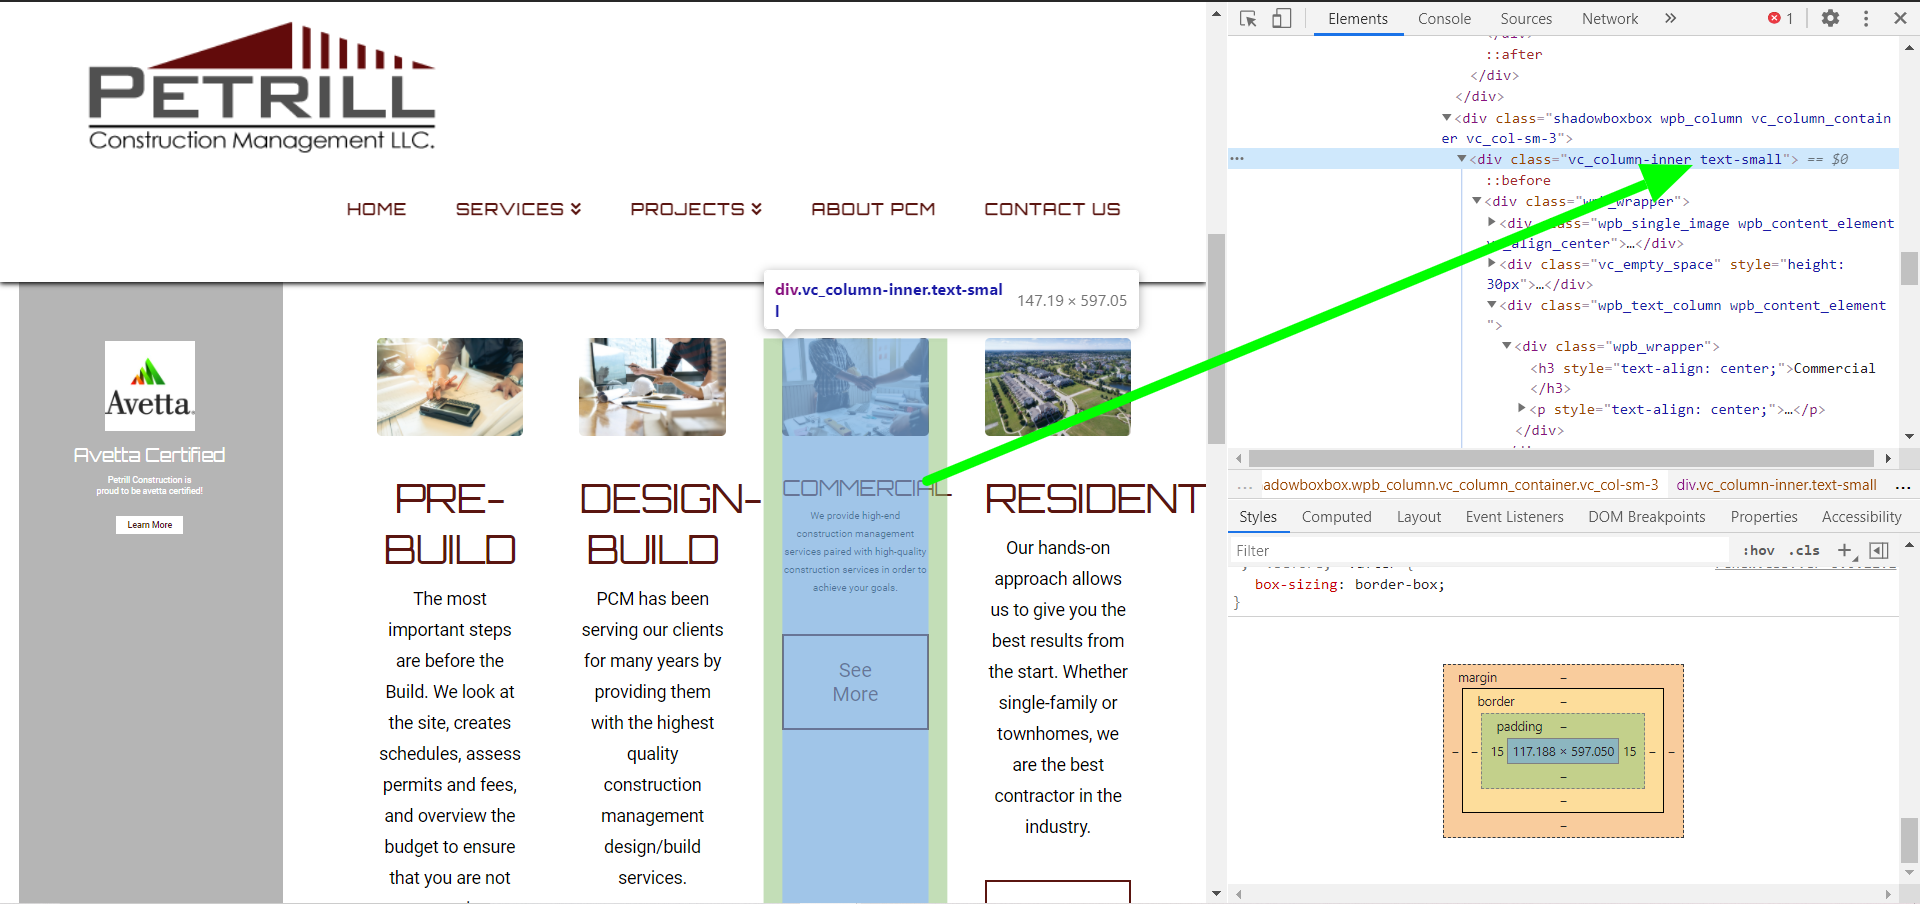Screen dimensions: 1920x904
Task: Show more DevTools tabs via the double chevron
Action: 1670,18
